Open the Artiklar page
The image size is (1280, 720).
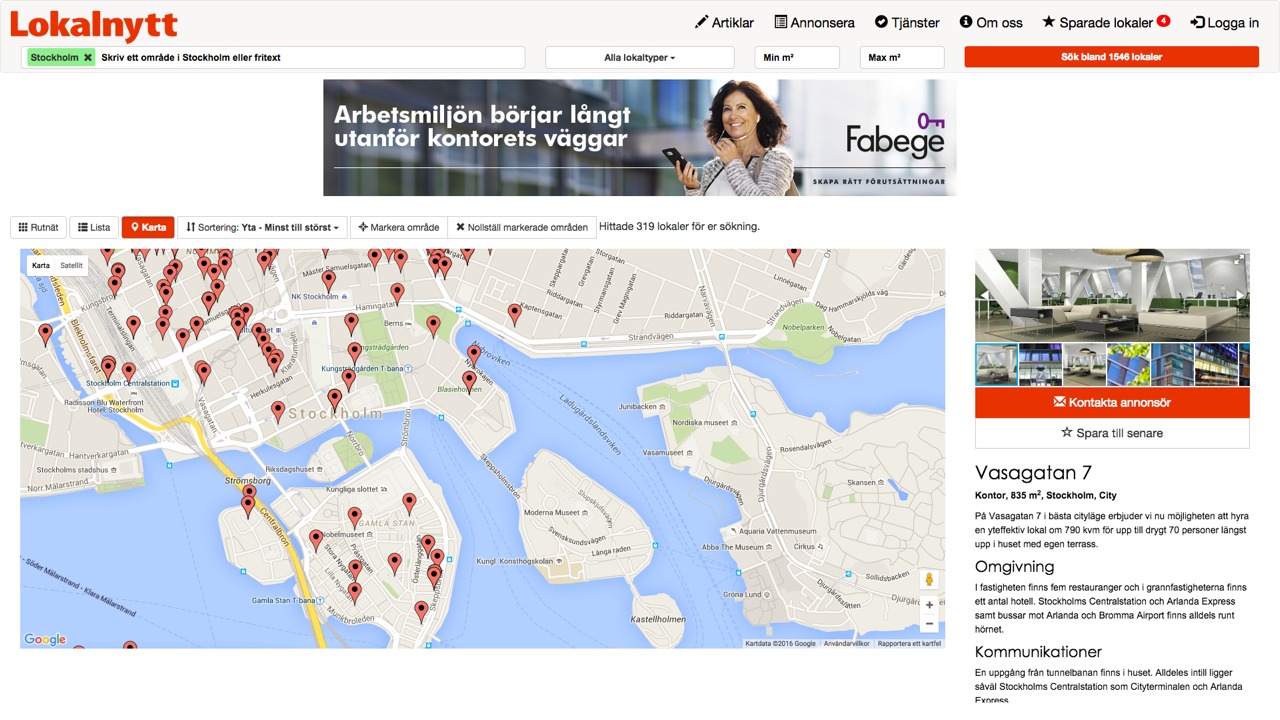[724, 22]
